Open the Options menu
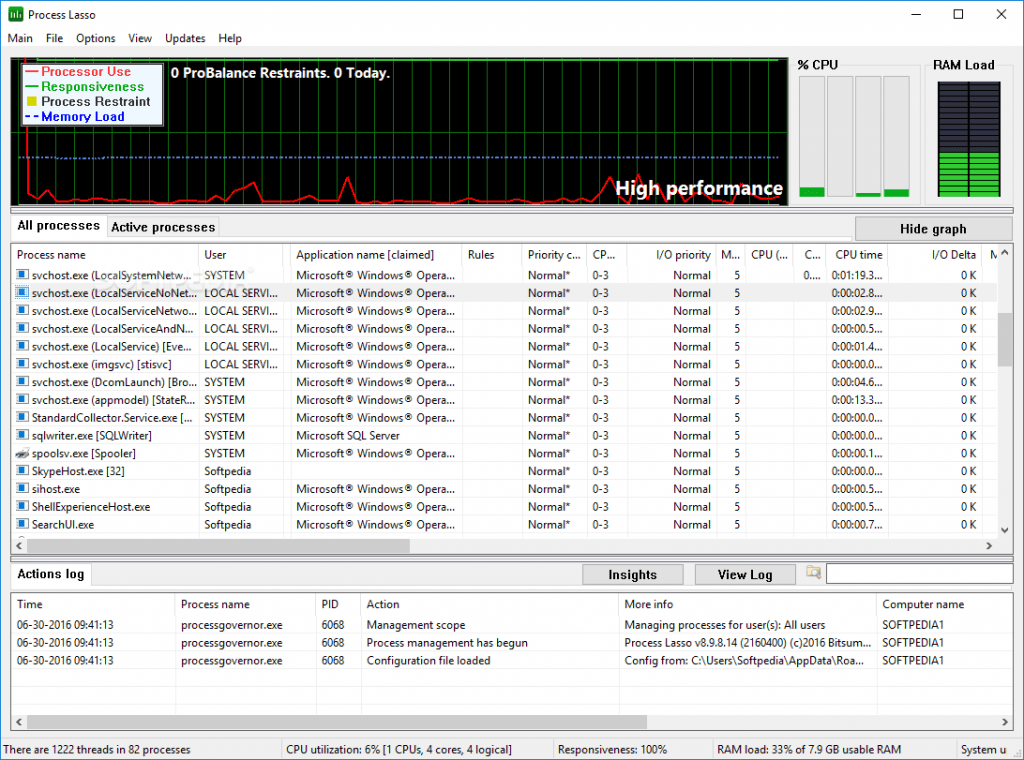 pos(96,38)
